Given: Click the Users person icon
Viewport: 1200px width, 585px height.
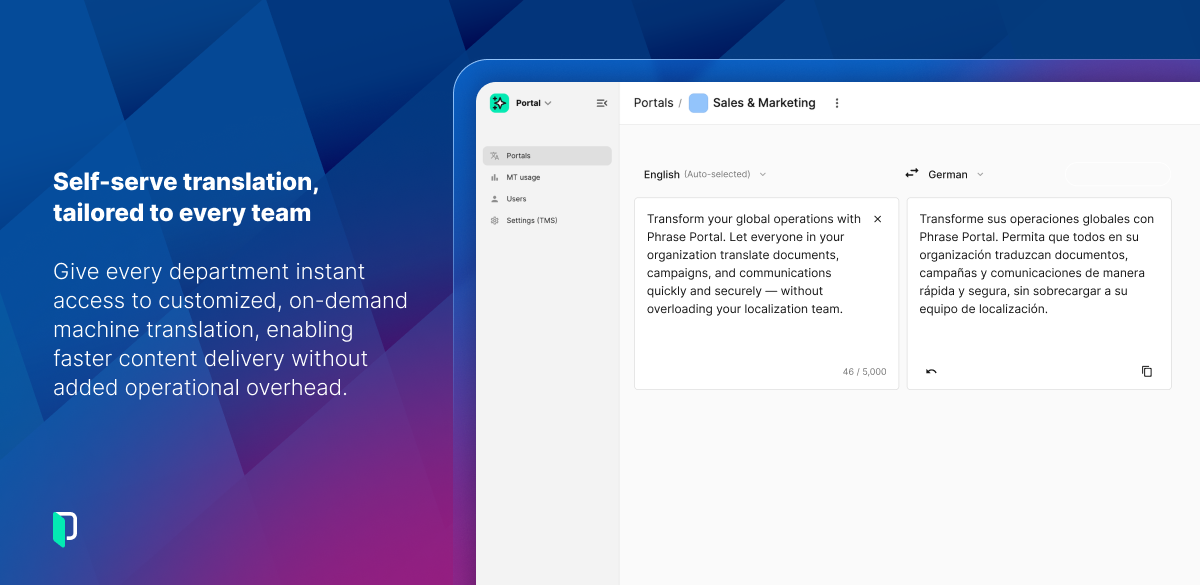Looking at the screenshot, I should [494, 199].
